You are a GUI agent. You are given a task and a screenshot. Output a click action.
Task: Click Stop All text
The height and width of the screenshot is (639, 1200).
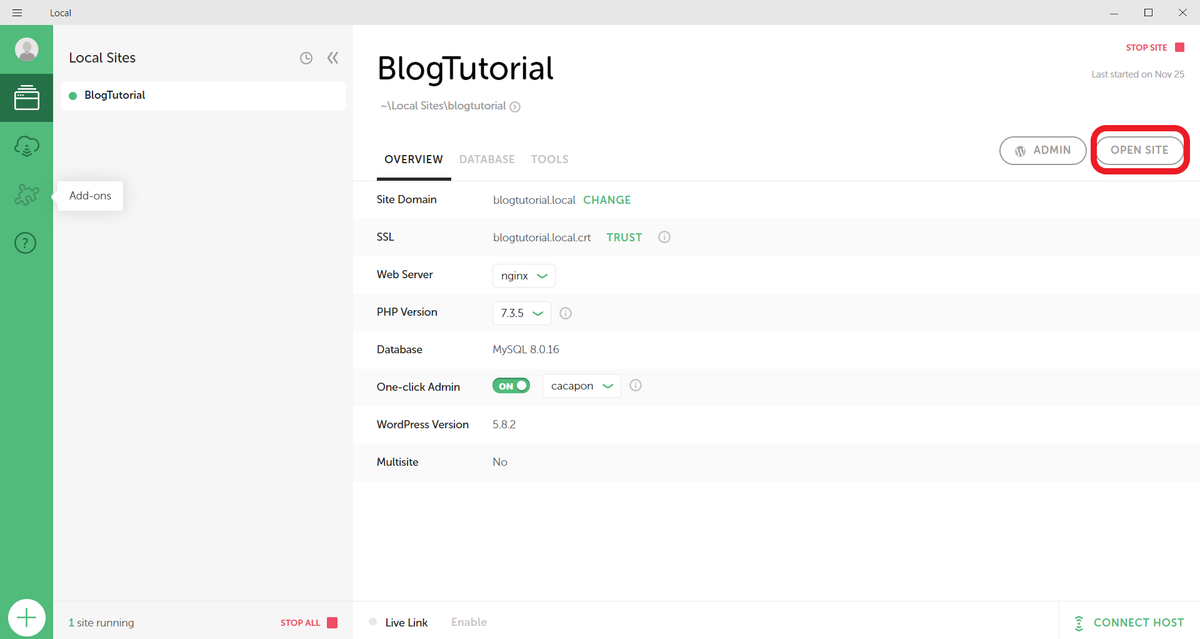pos(300,623)
